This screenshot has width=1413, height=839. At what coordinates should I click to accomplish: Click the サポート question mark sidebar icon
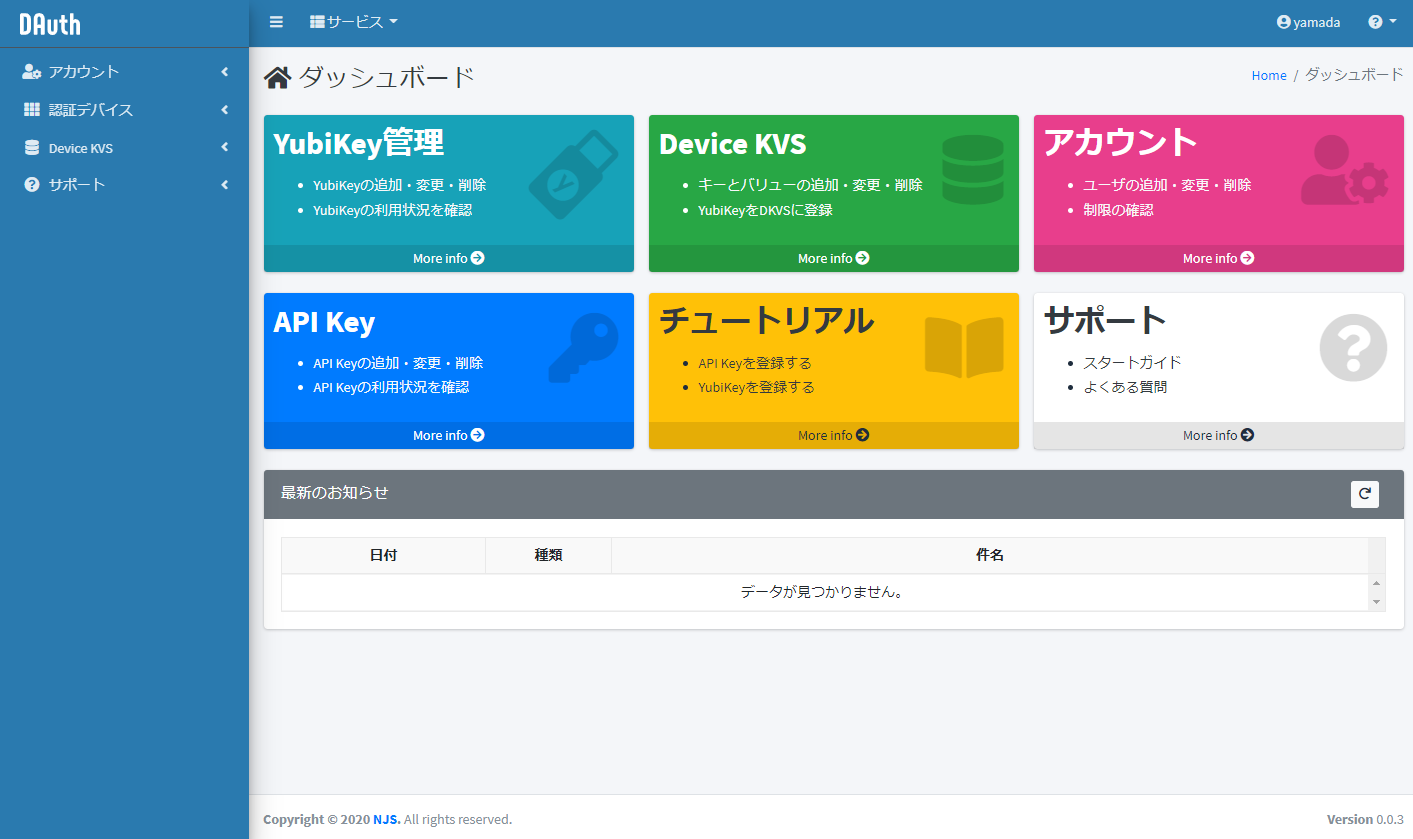click(32, 185)
